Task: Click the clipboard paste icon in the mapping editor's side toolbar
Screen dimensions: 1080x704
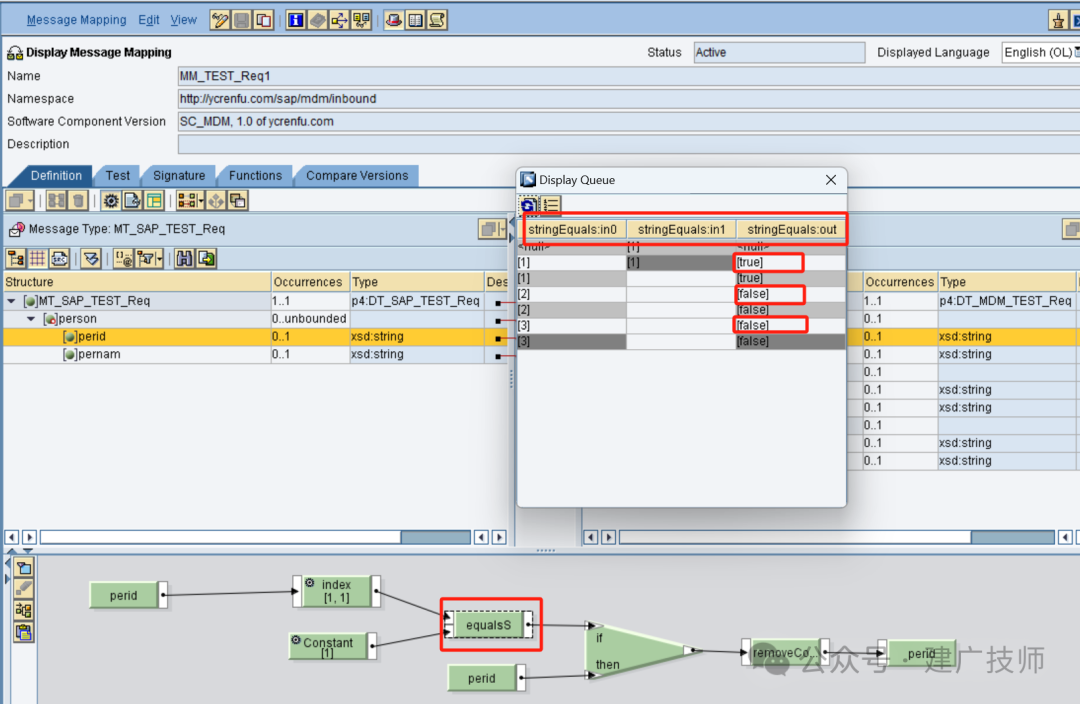Action: (24, 632)
